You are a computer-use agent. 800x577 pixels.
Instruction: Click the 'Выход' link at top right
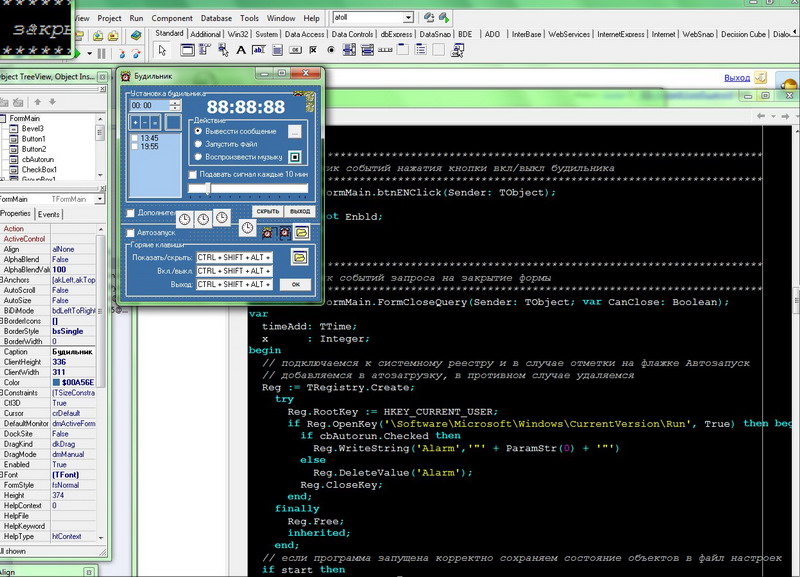[x=737, y=78]
